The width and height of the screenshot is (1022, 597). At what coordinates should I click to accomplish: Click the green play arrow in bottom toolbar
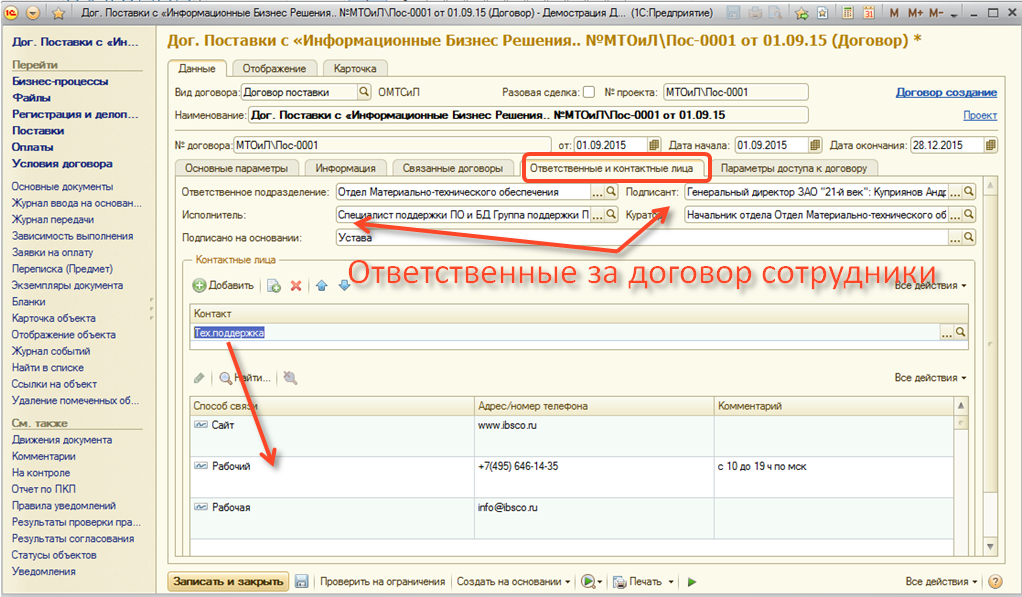pos(692,581)
